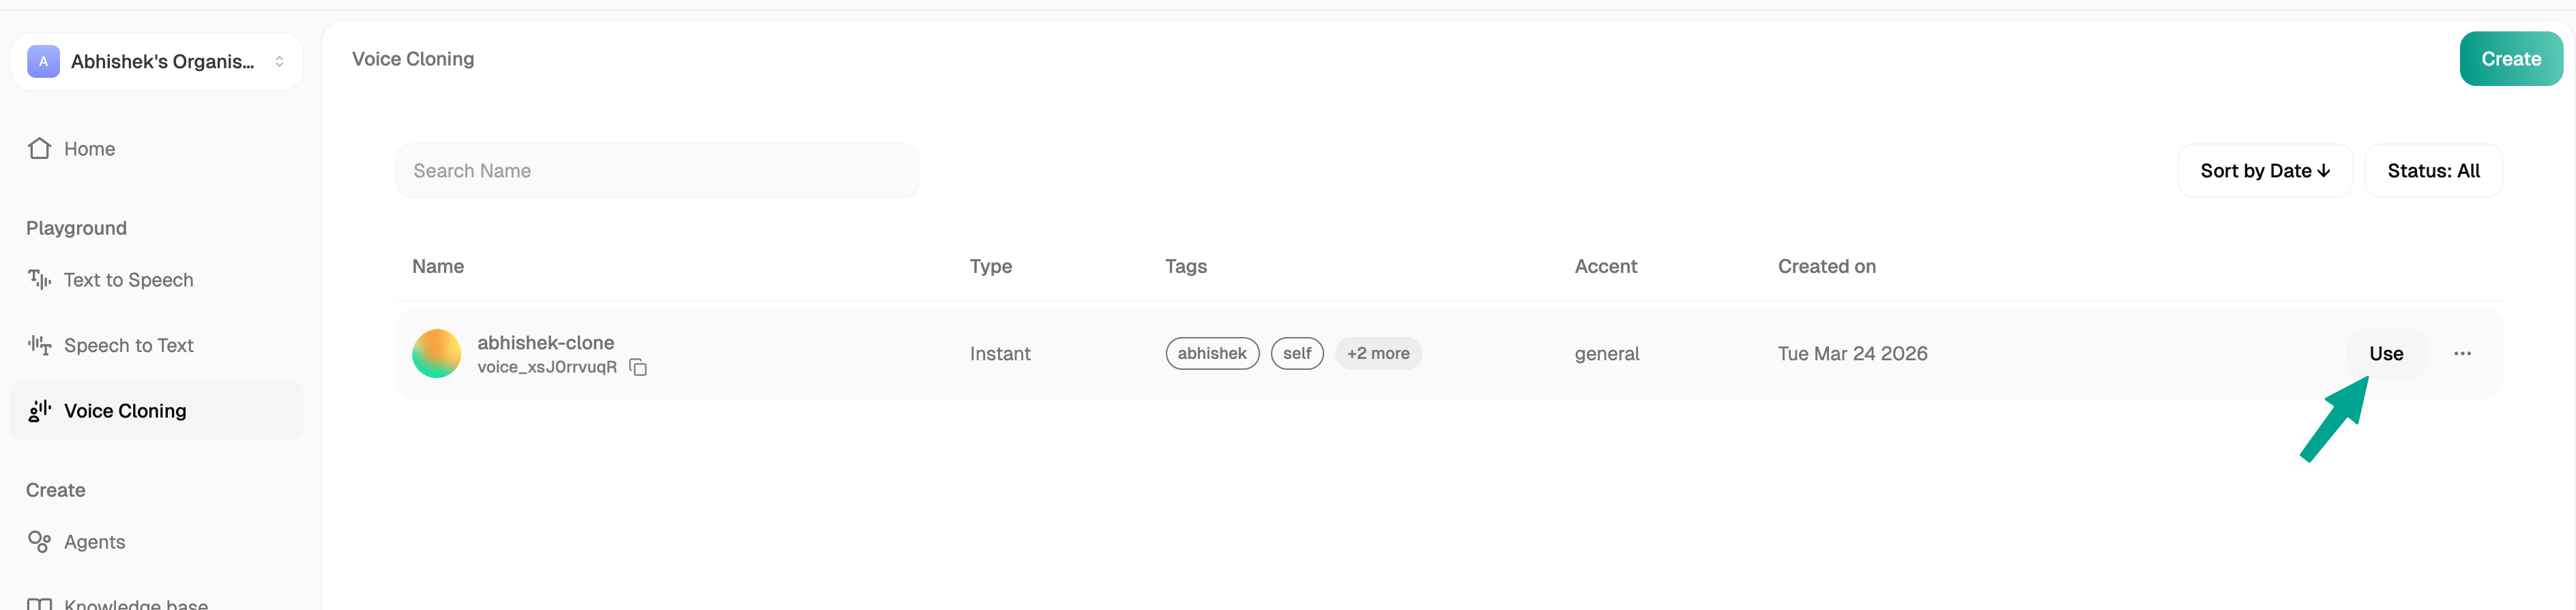Click the abhishek-clone voice name

pos(545,342)
